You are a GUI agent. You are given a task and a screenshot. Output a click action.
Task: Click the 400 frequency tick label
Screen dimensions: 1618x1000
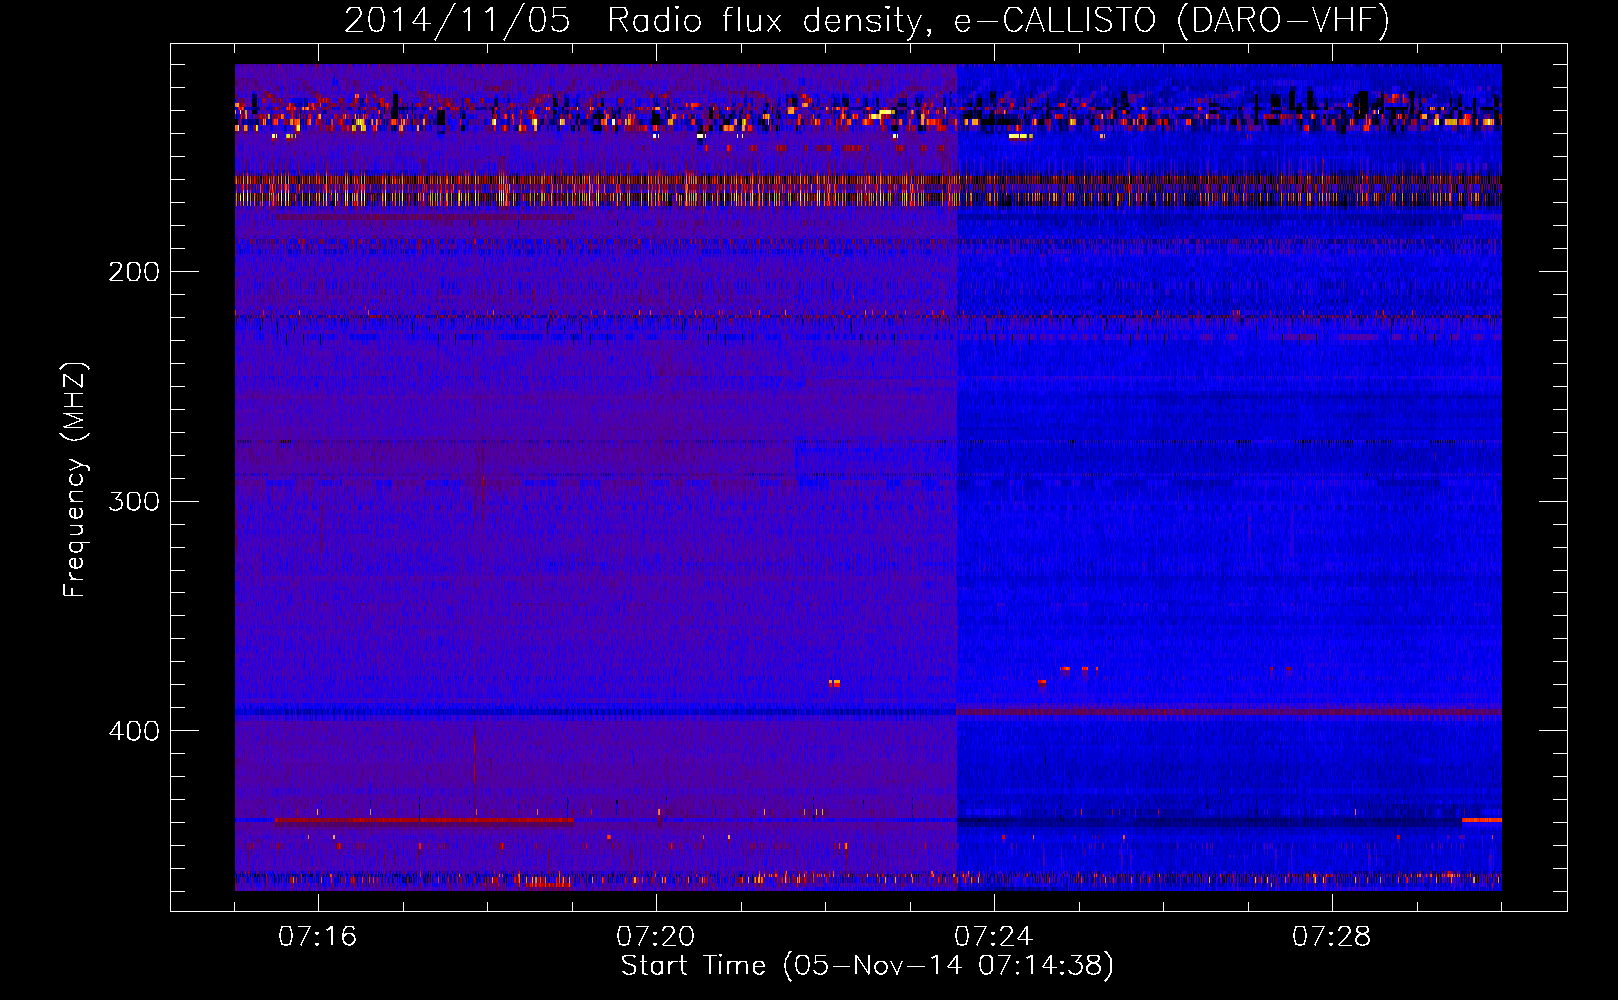click(x=134, y=731)
